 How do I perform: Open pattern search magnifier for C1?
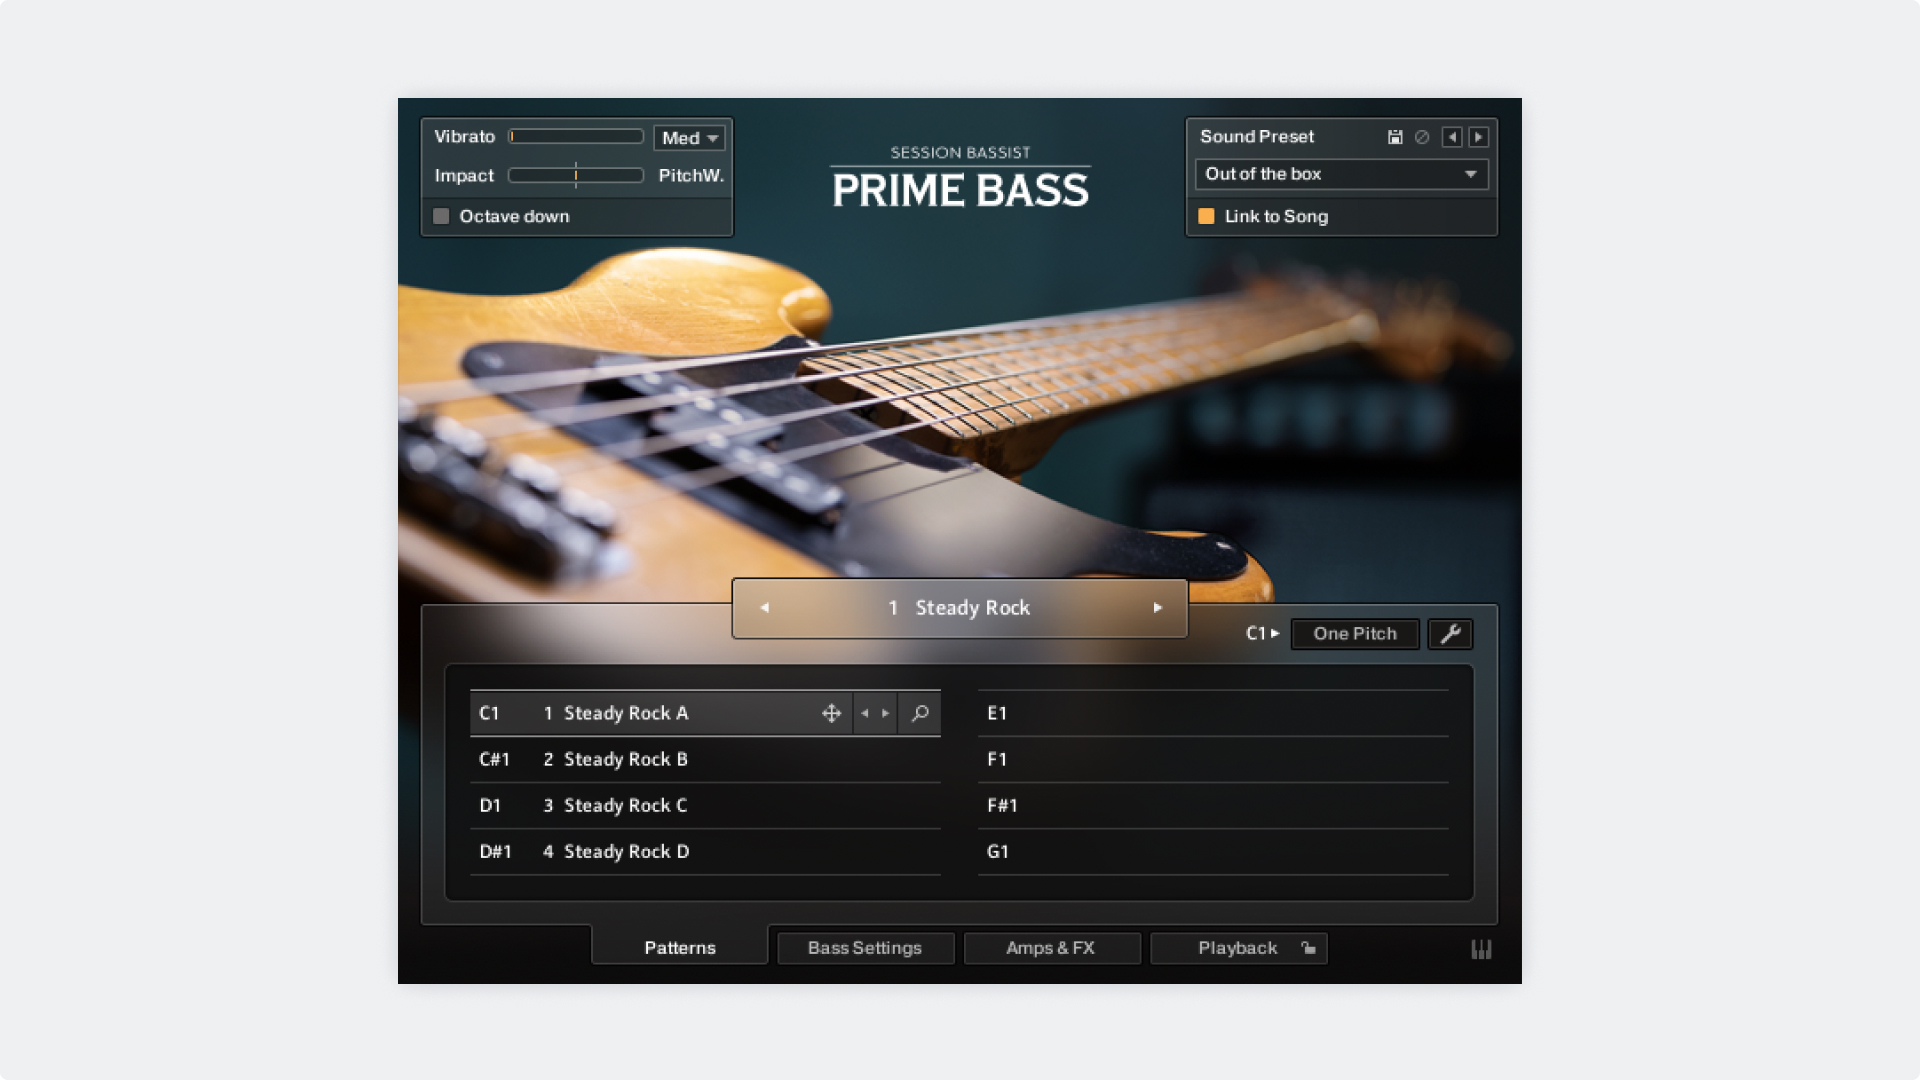[x=920, y=713]
